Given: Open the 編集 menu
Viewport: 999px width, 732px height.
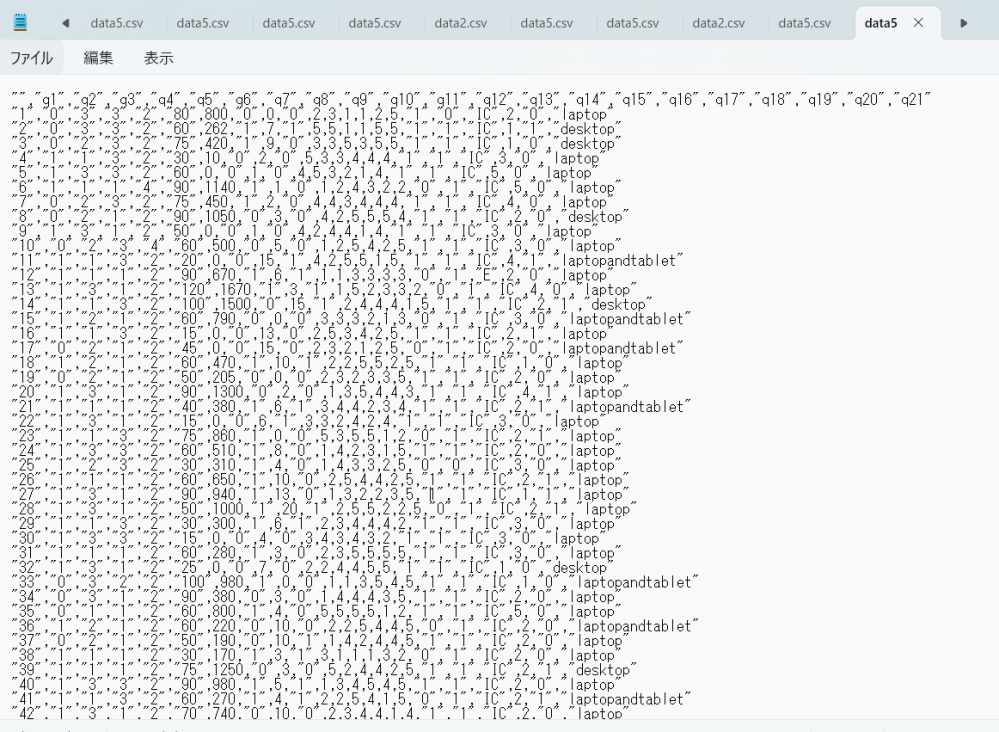Looking at the screenshot, I should coord(98,58).
